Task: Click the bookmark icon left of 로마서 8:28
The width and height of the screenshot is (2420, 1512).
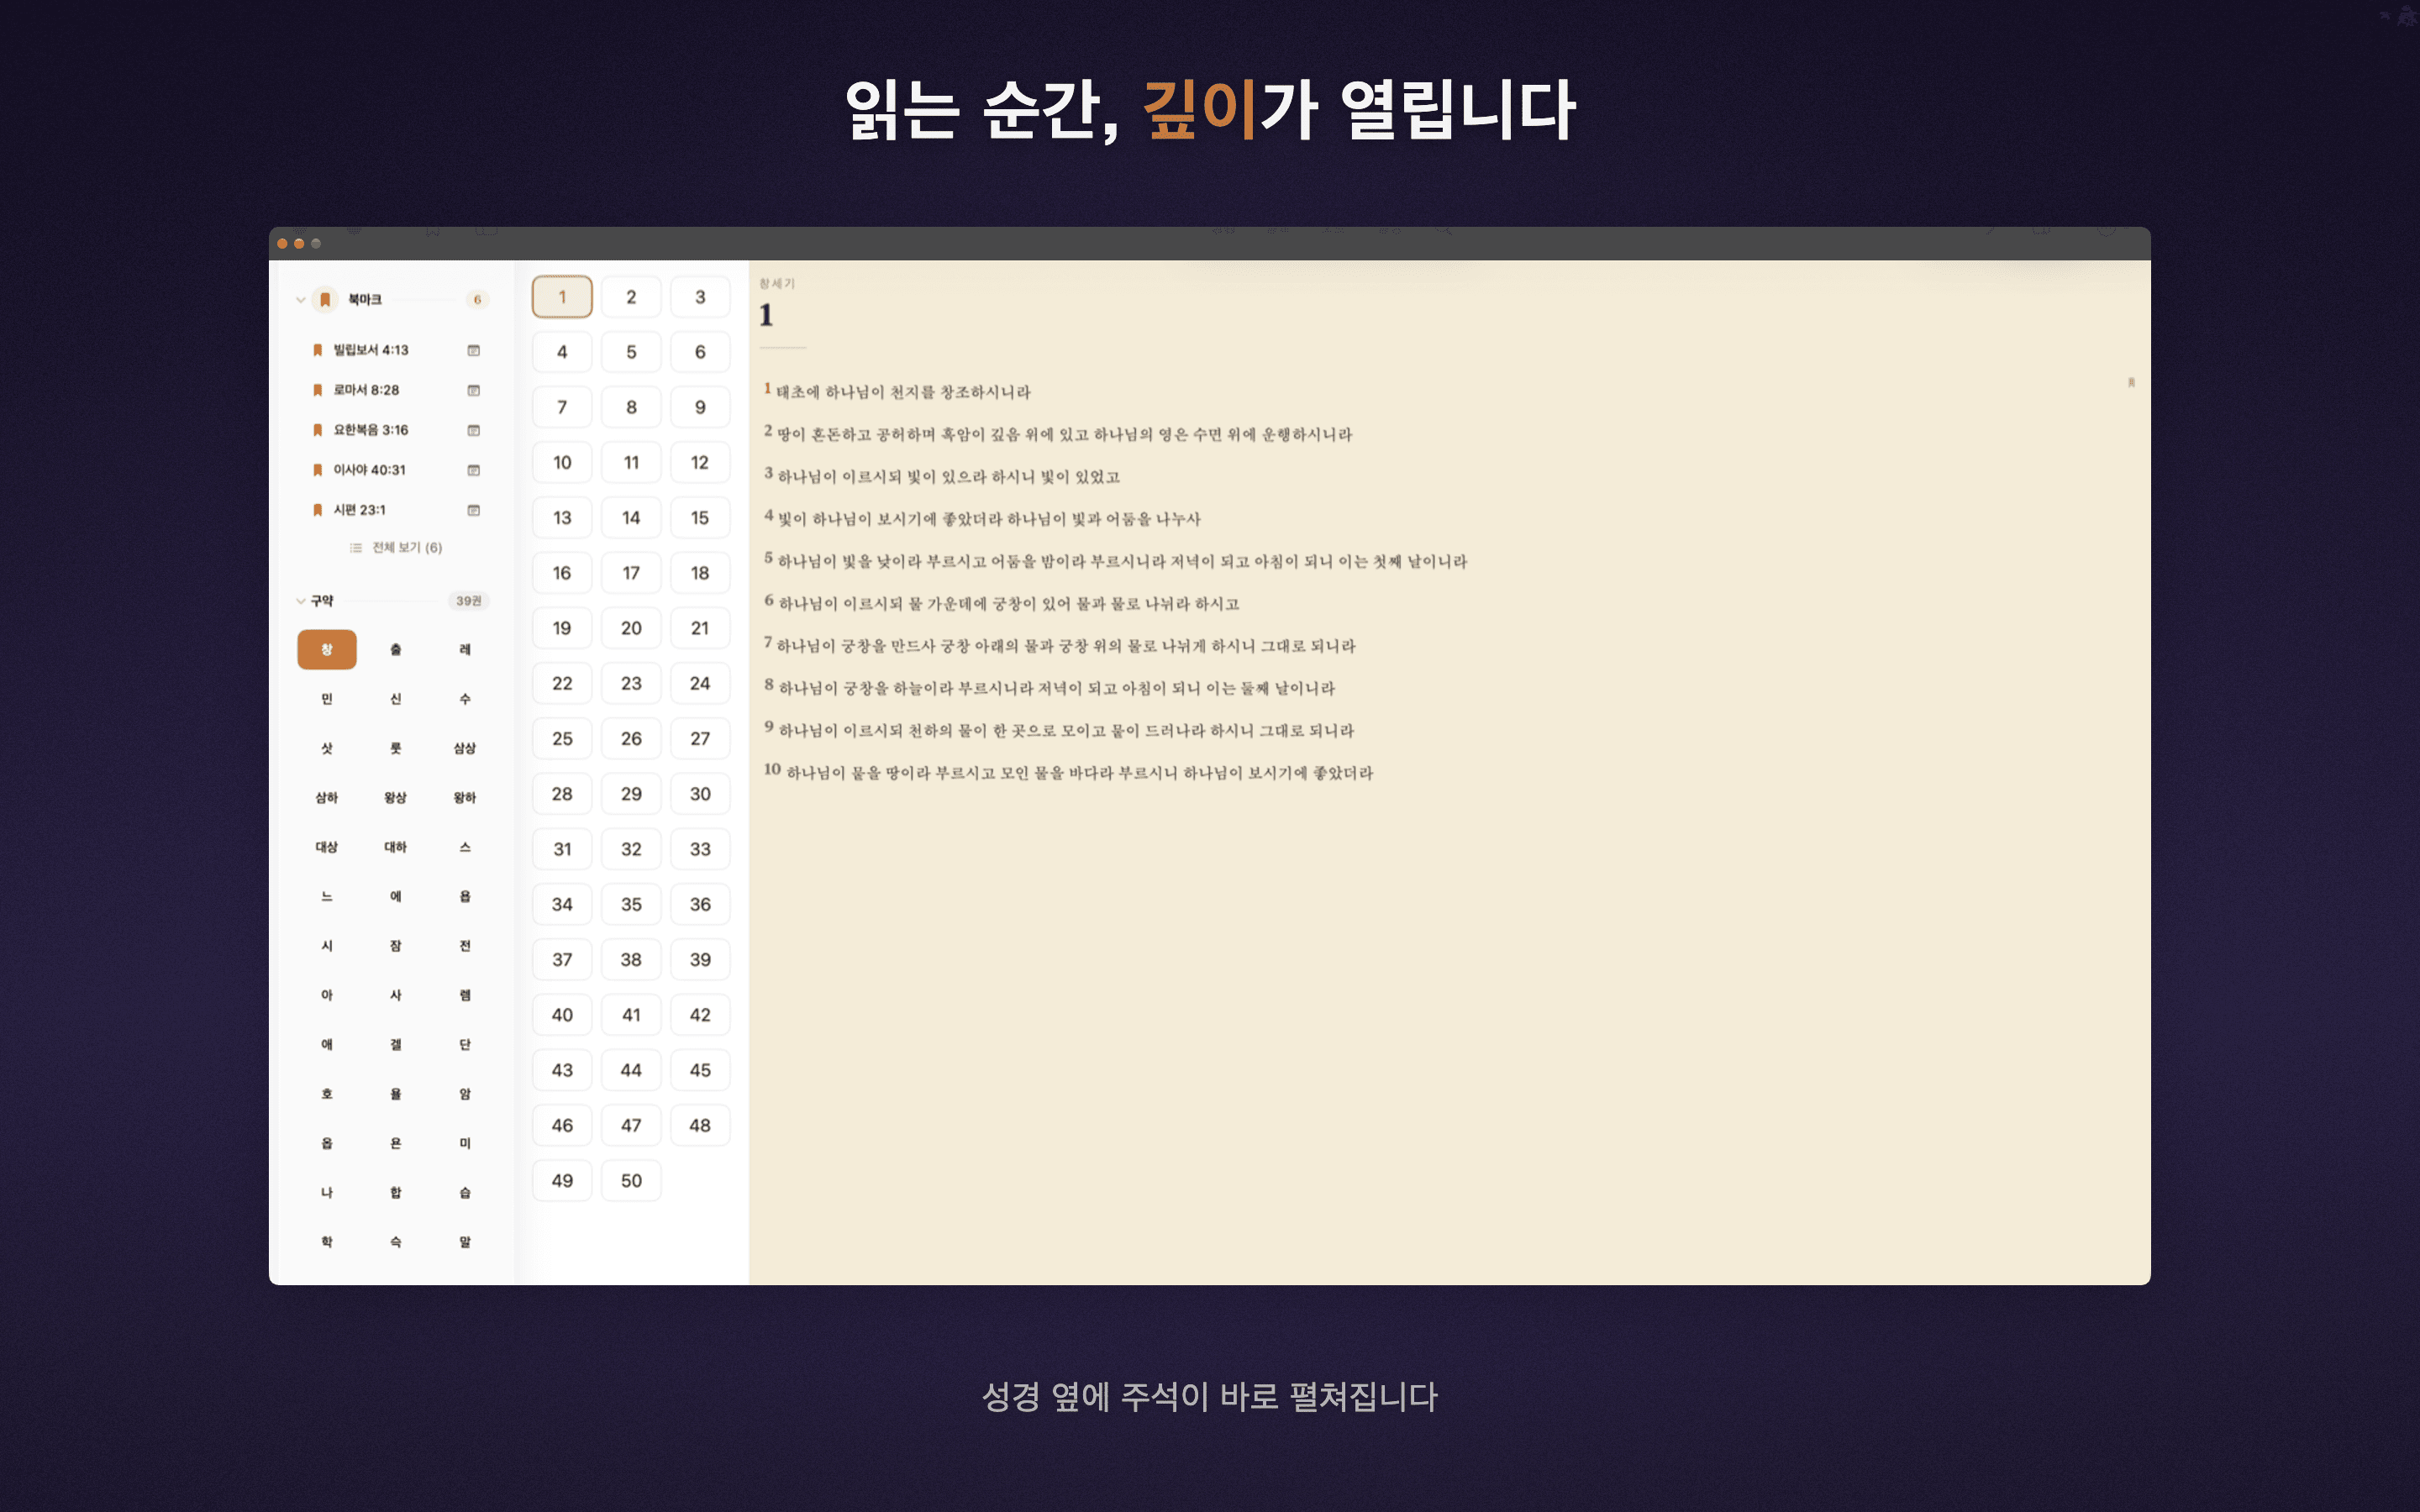Action: (x=317, y=390)
